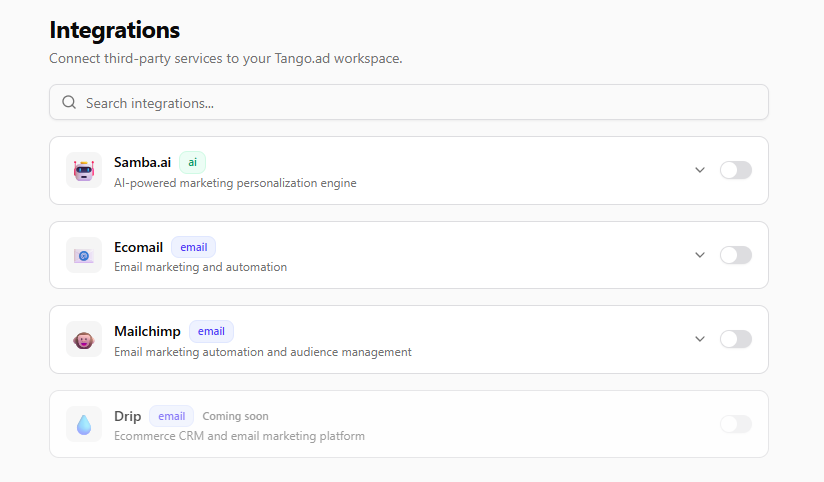Viewport: 824px width, 482px height.
Task: Click 'AI-powered marketing personalization engine' description
Action: point(235,183)
